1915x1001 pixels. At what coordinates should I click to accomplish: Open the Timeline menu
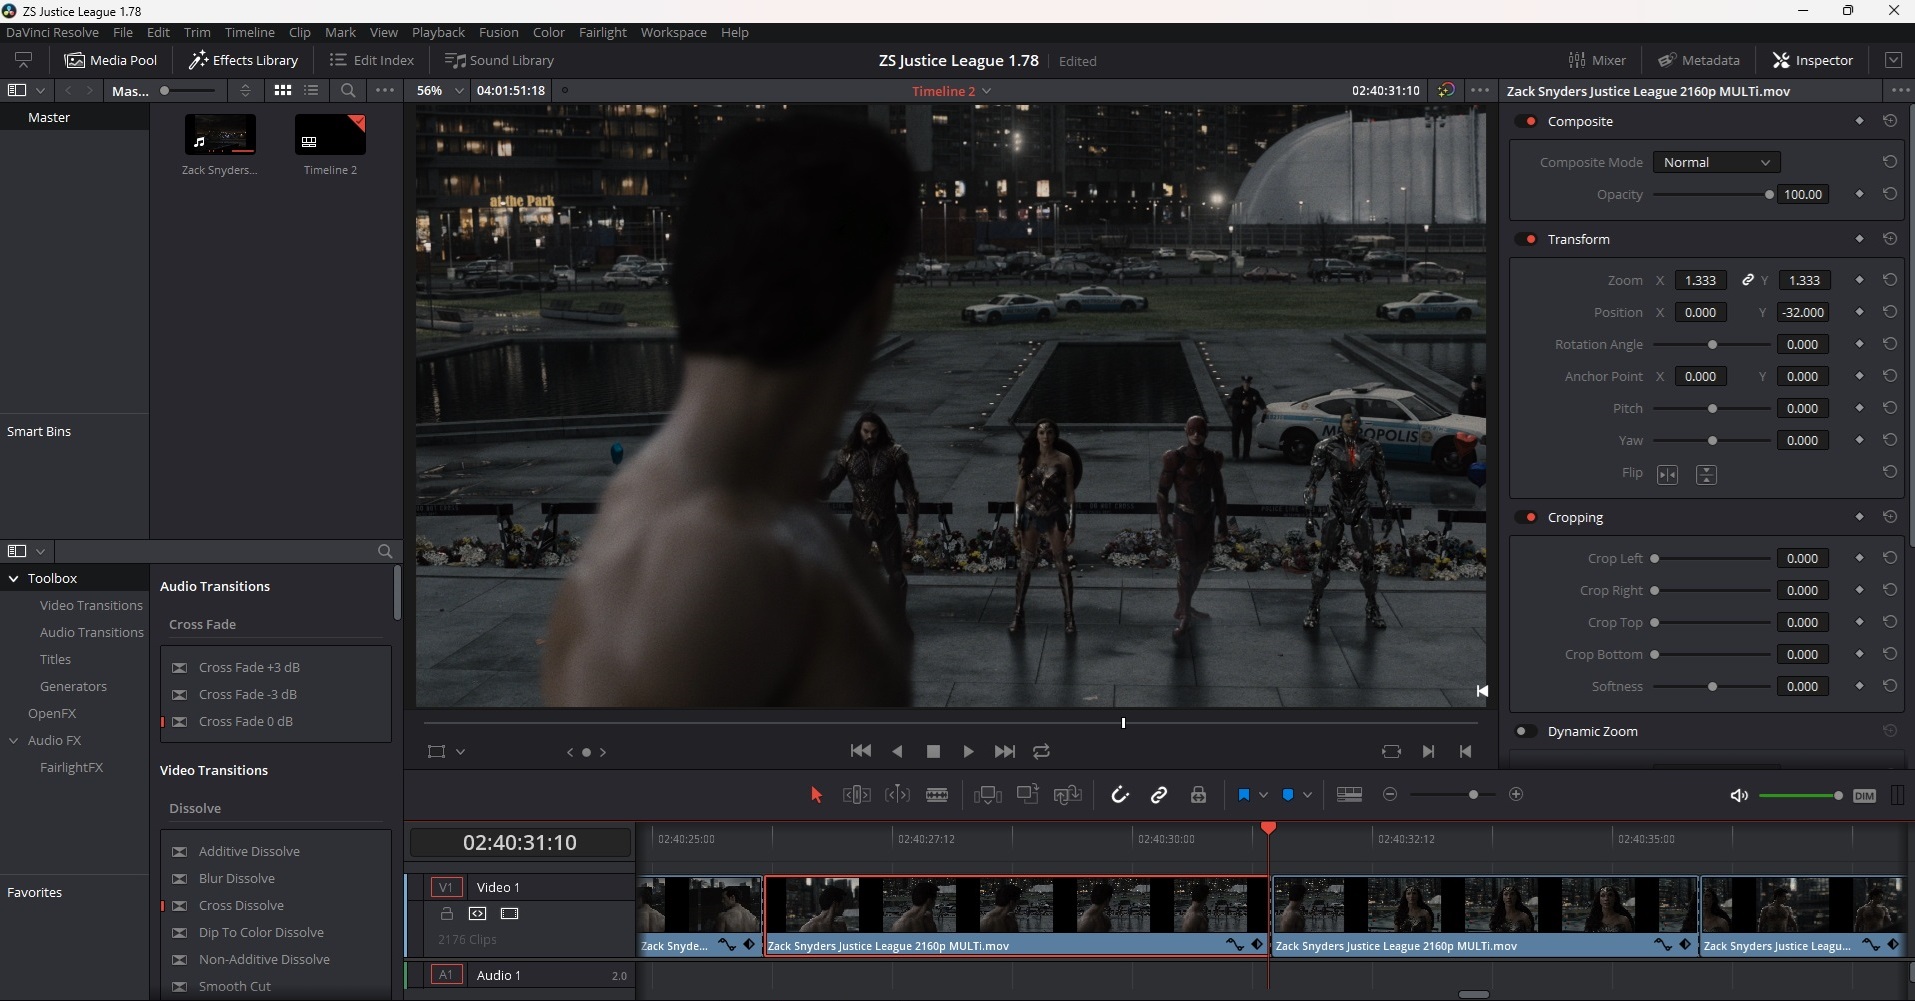click(x=249, y=32)
